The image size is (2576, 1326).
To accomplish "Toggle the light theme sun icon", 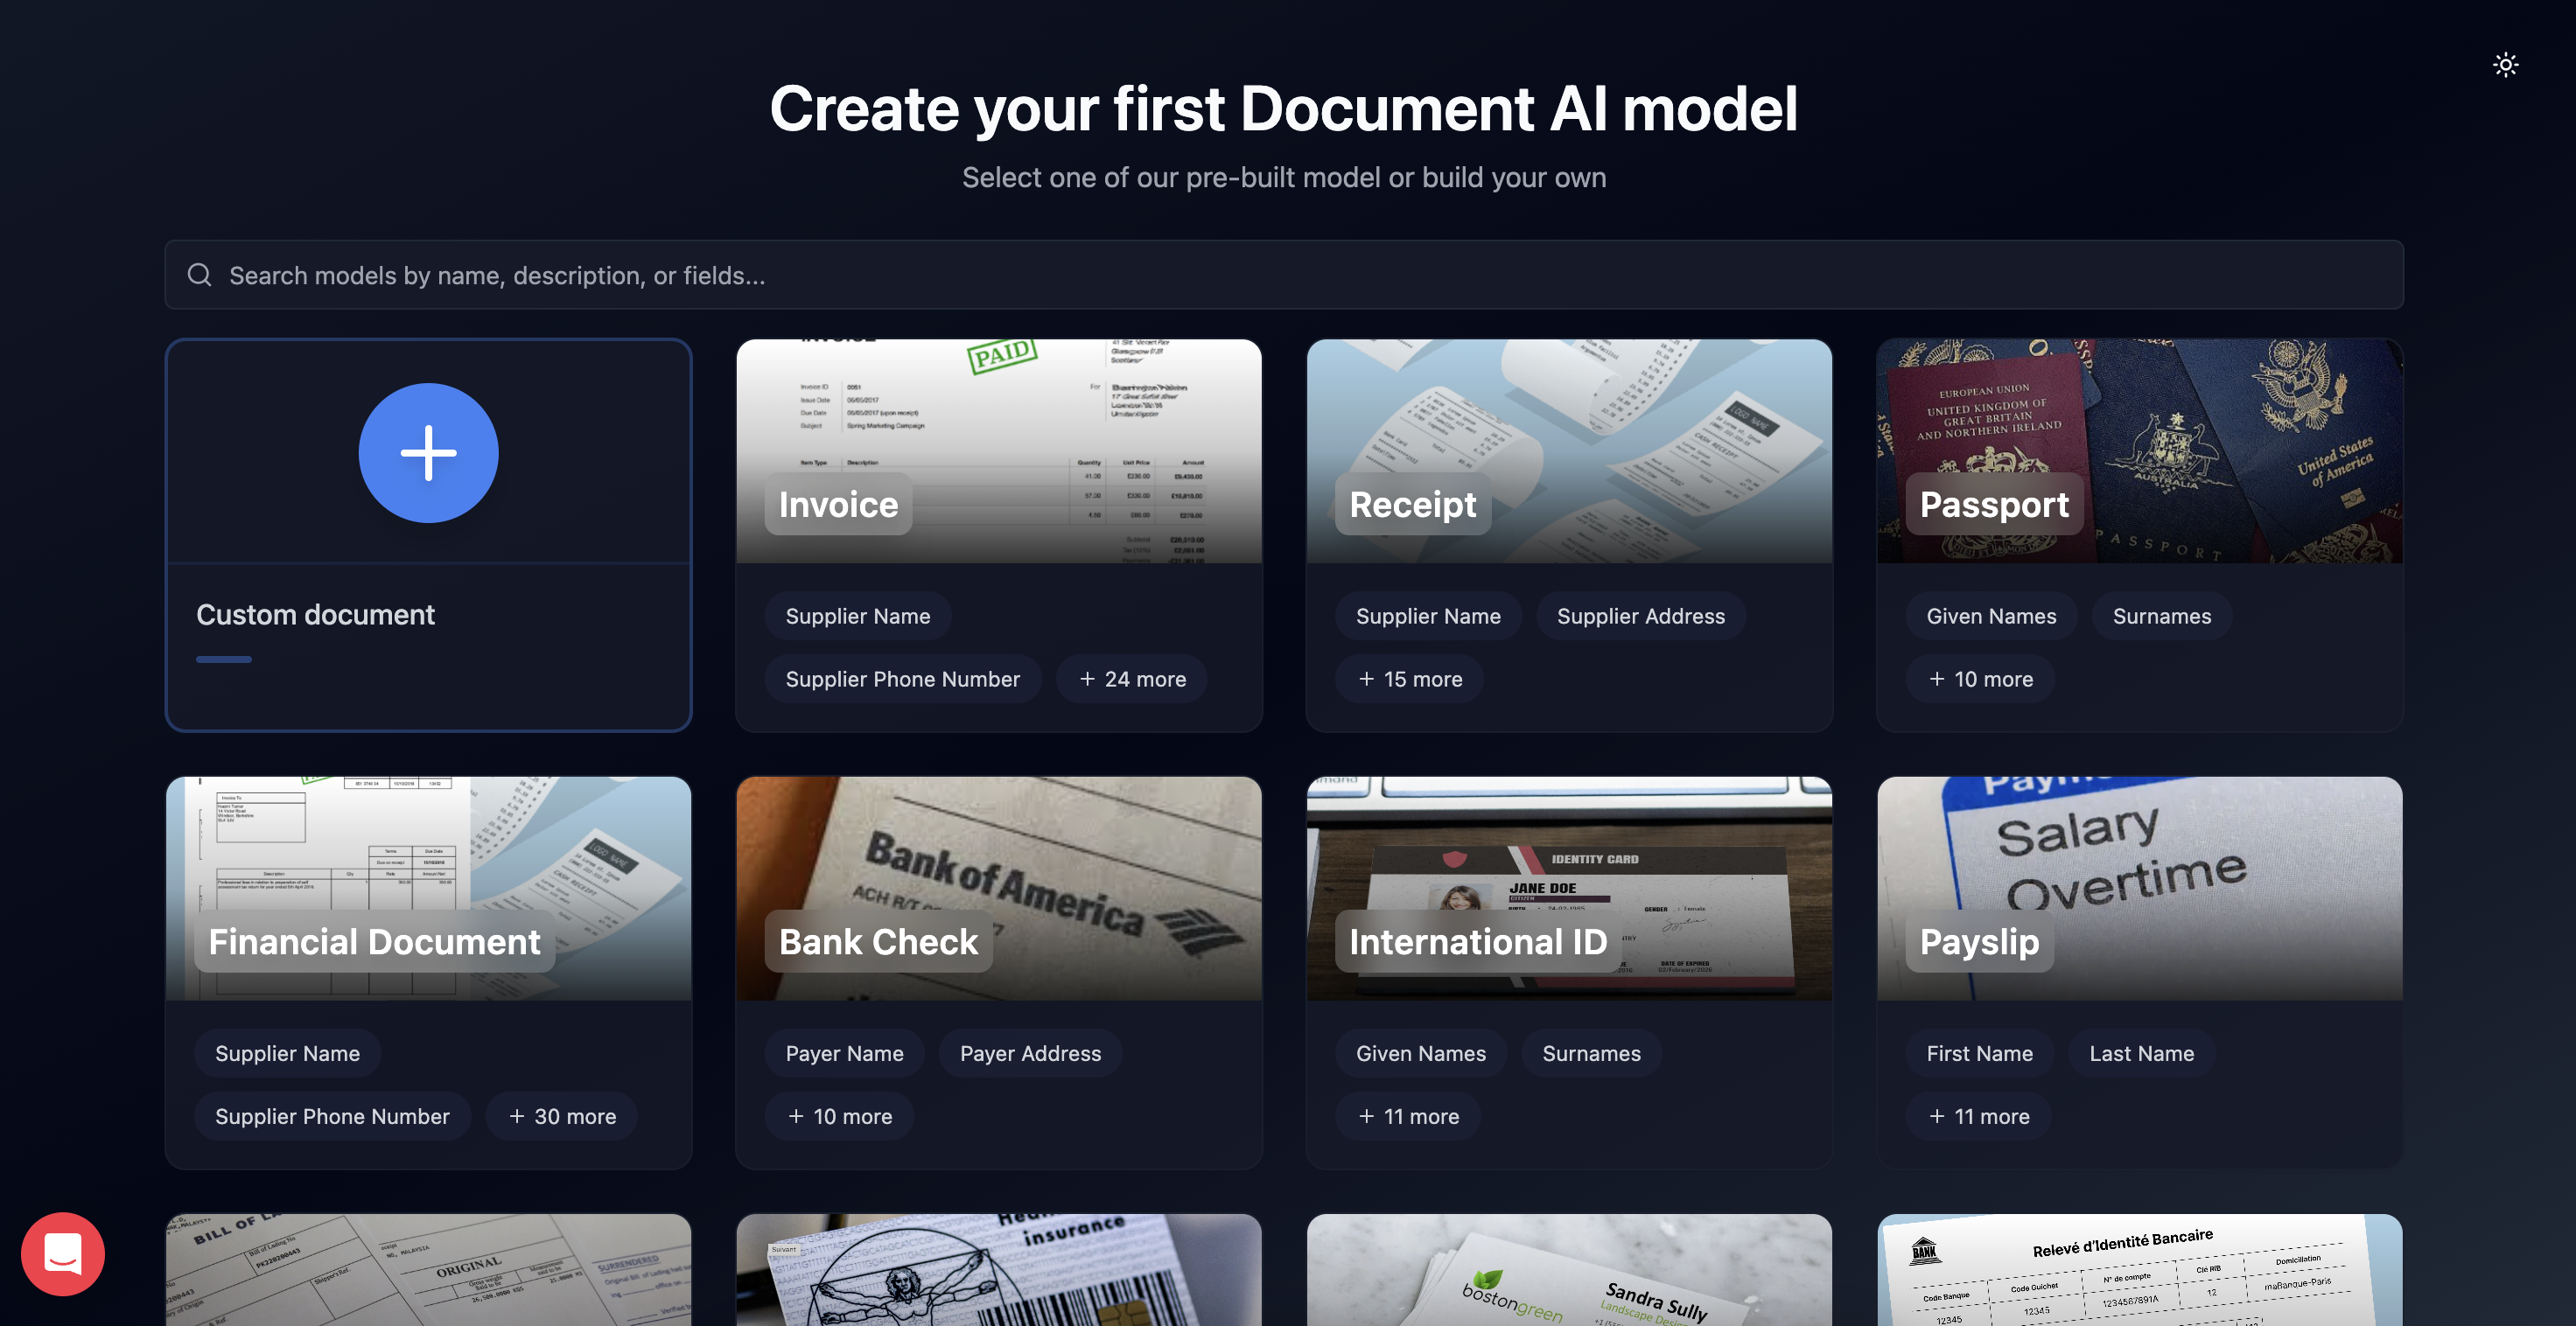I will pyautogui.click(x=2504, y=65).
